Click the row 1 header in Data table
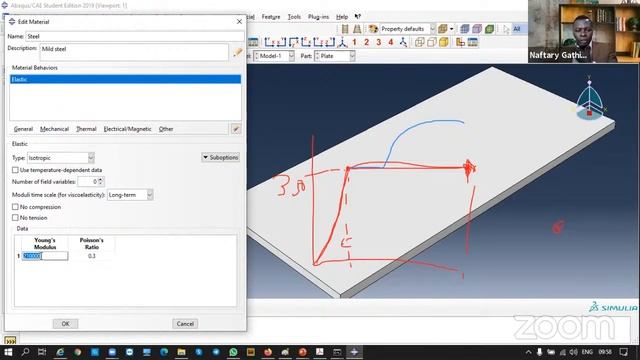Viewport: 640px width, 360px height. (18, 256)
